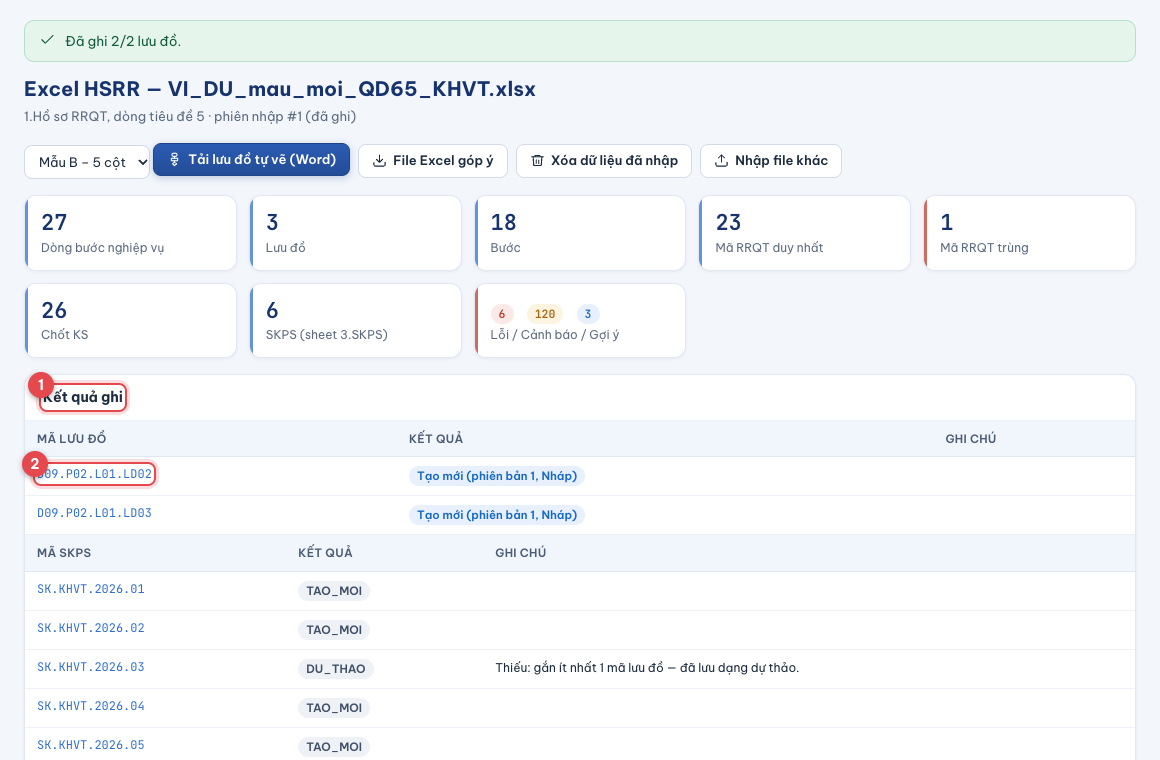Select the 18 Bước stat card
Viewport: 1160px width, 760px height.
580,233
